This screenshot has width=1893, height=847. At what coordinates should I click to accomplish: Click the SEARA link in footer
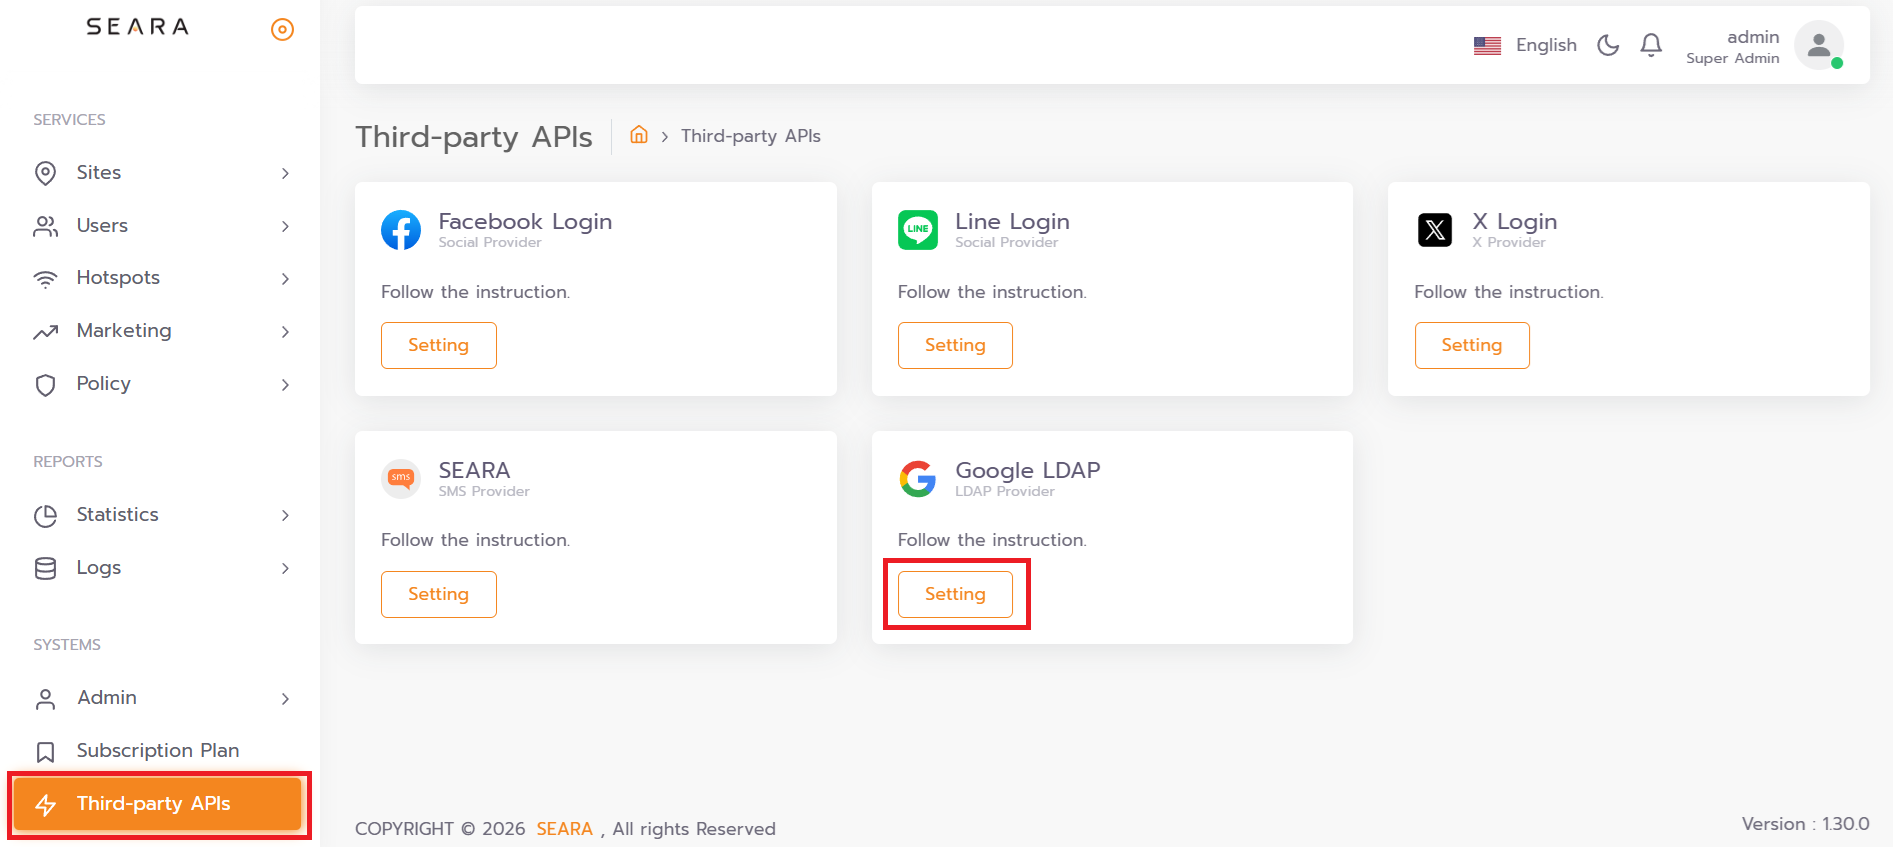click(564, 829)
